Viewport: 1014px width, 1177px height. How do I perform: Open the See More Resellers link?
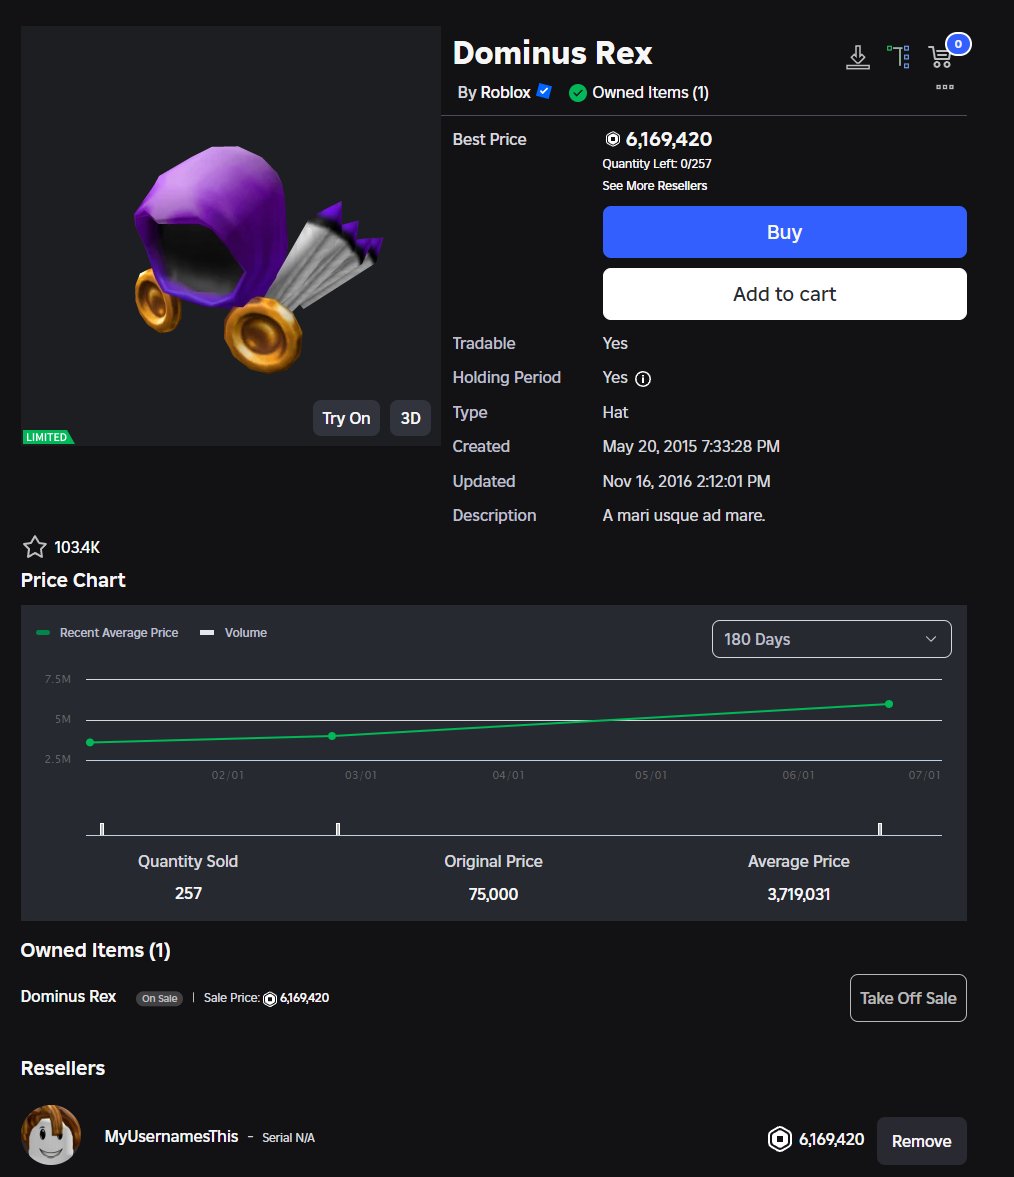point(654,185)
